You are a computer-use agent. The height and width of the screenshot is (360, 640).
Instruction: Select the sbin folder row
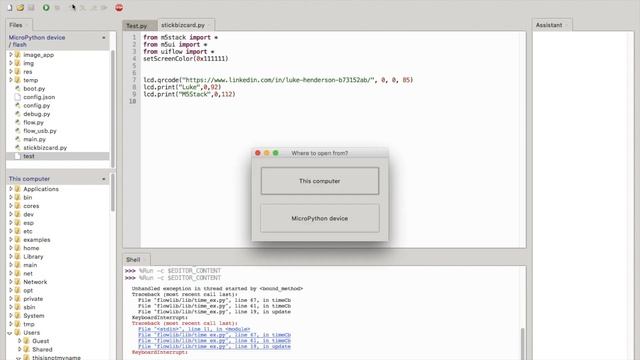tap(58, 307)
